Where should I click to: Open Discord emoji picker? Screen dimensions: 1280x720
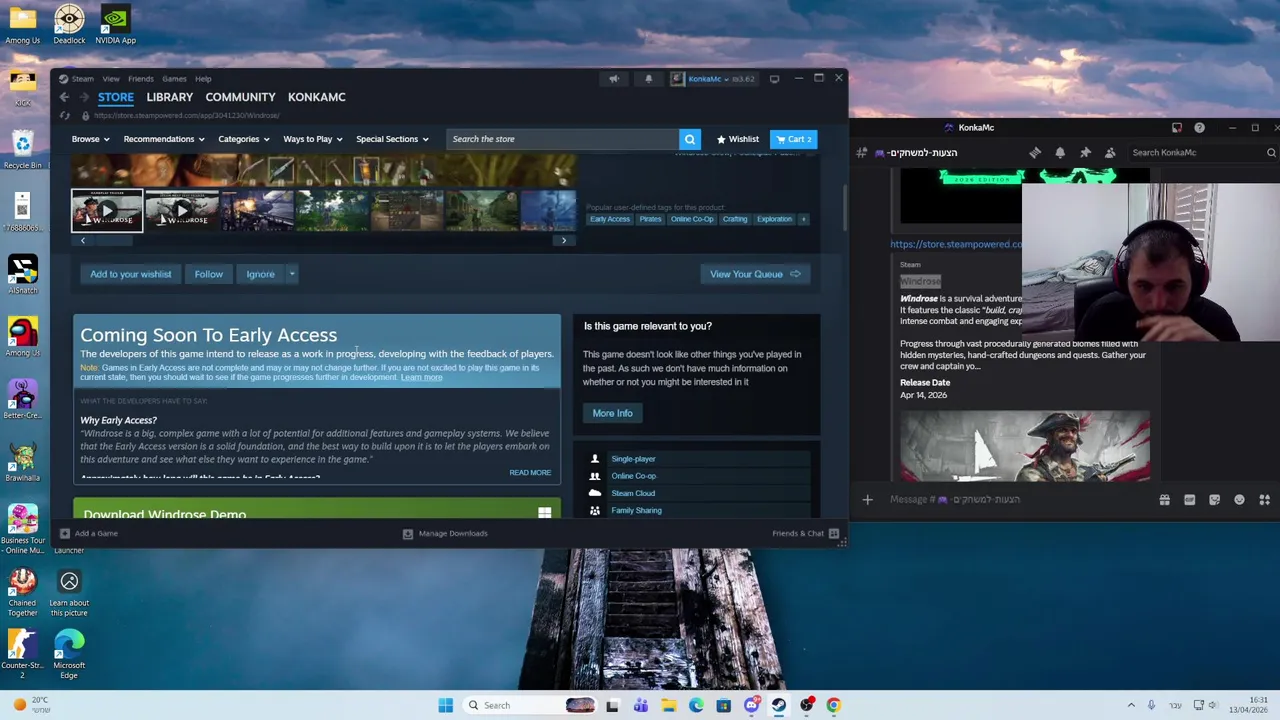(x=1239, y=499)
